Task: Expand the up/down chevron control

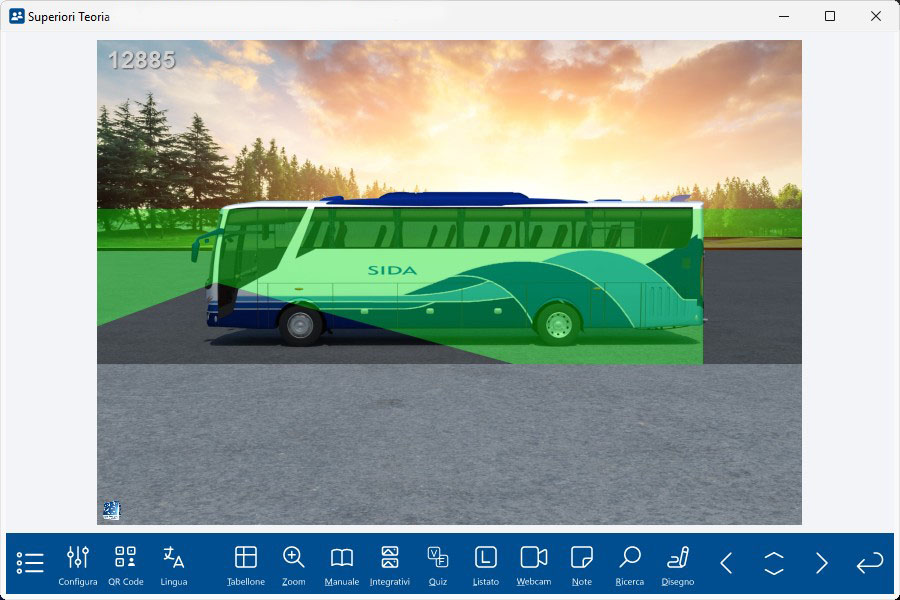Action: point(774,563)
